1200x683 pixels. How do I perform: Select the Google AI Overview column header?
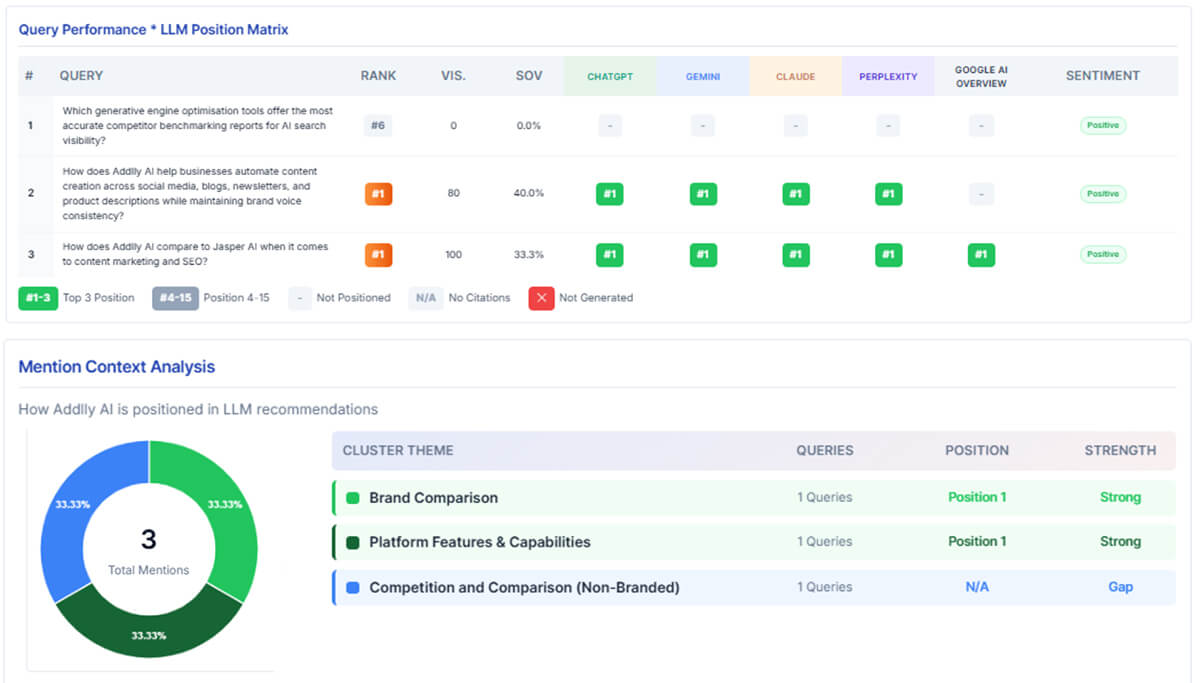pos(981,76)
